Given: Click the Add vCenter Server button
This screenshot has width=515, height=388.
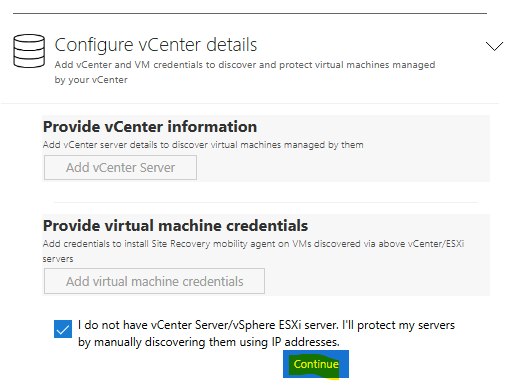Looking at the screenshot, I should (120, 167).
